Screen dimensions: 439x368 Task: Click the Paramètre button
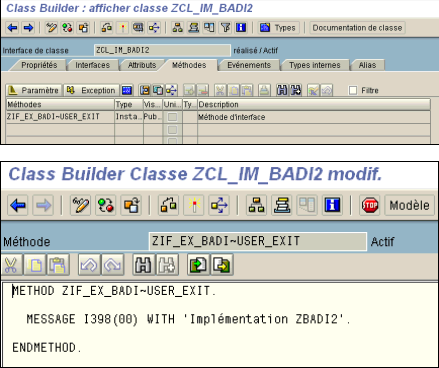point(34,90)
